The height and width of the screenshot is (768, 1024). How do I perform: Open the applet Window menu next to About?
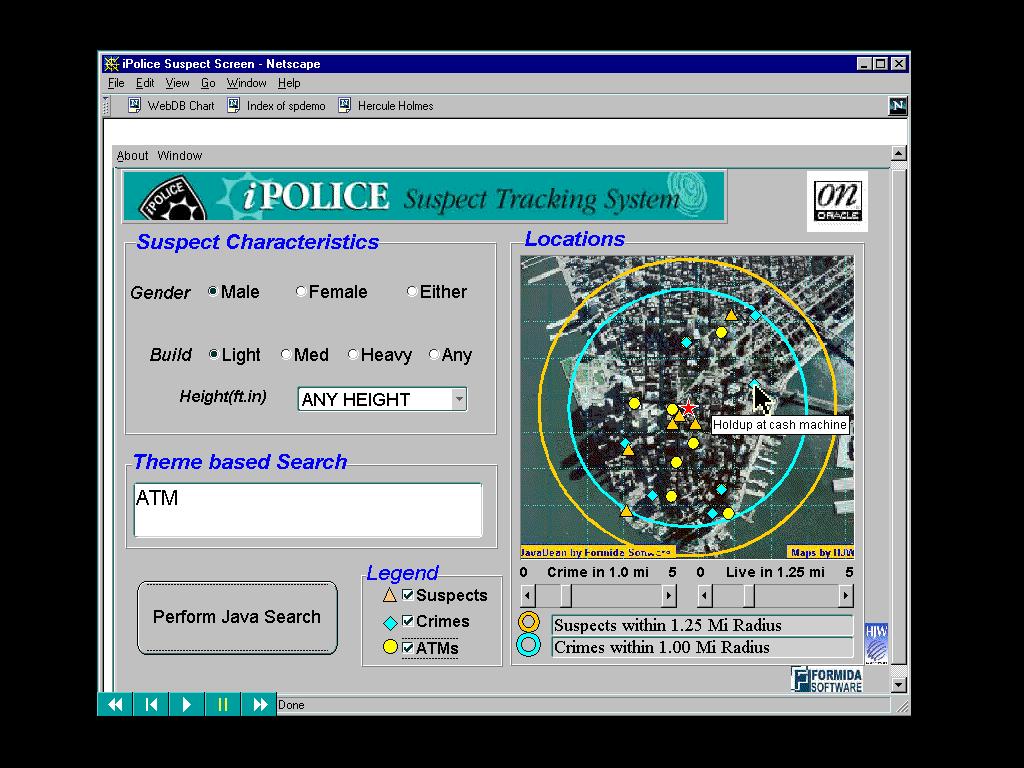coord(180,155)
